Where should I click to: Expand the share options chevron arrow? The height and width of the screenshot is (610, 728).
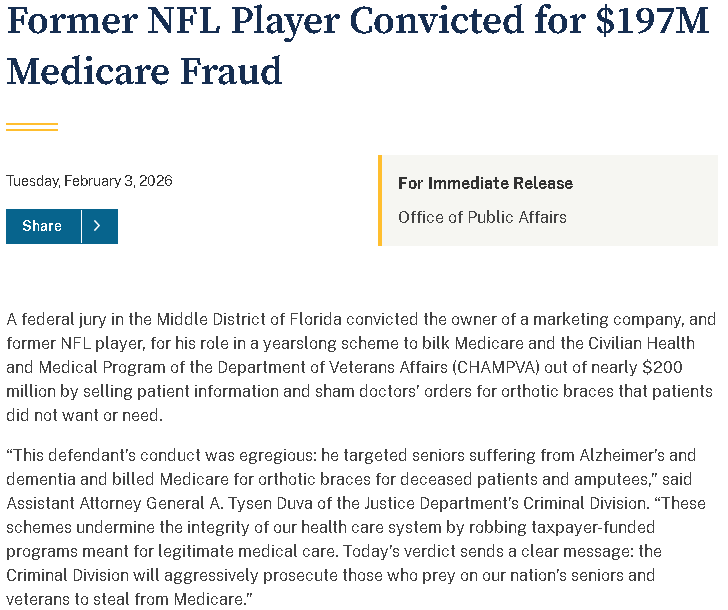point(98,226)
